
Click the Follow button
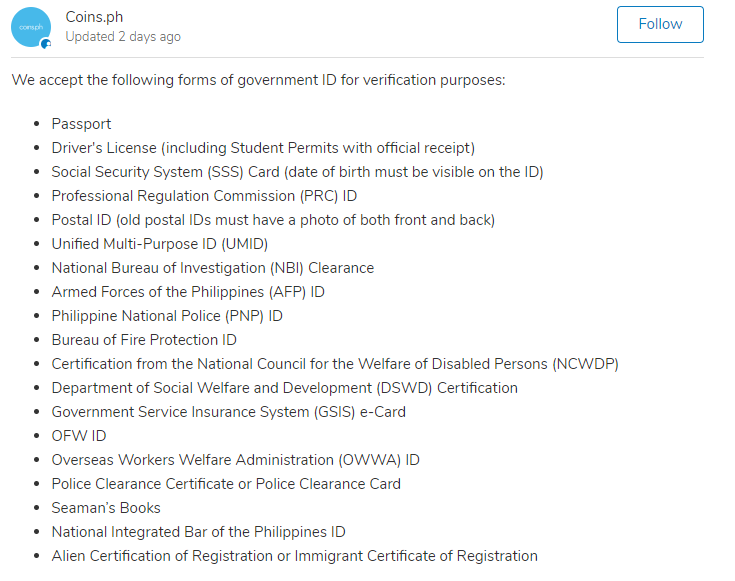tap(660, 24)
